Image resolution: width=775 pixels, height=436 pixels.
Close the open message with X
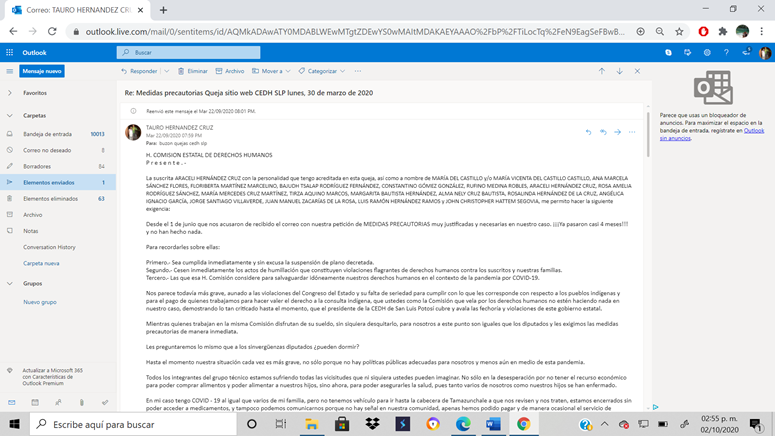click(x=637, y=71)
